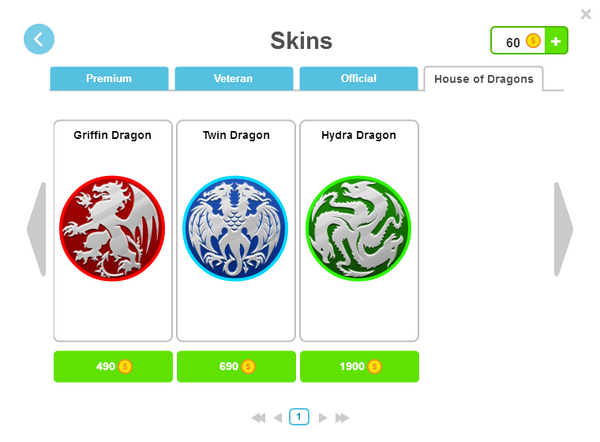Close the Skins dialog with X
Screen dimensions: 600x442
(x=585, y=14)
